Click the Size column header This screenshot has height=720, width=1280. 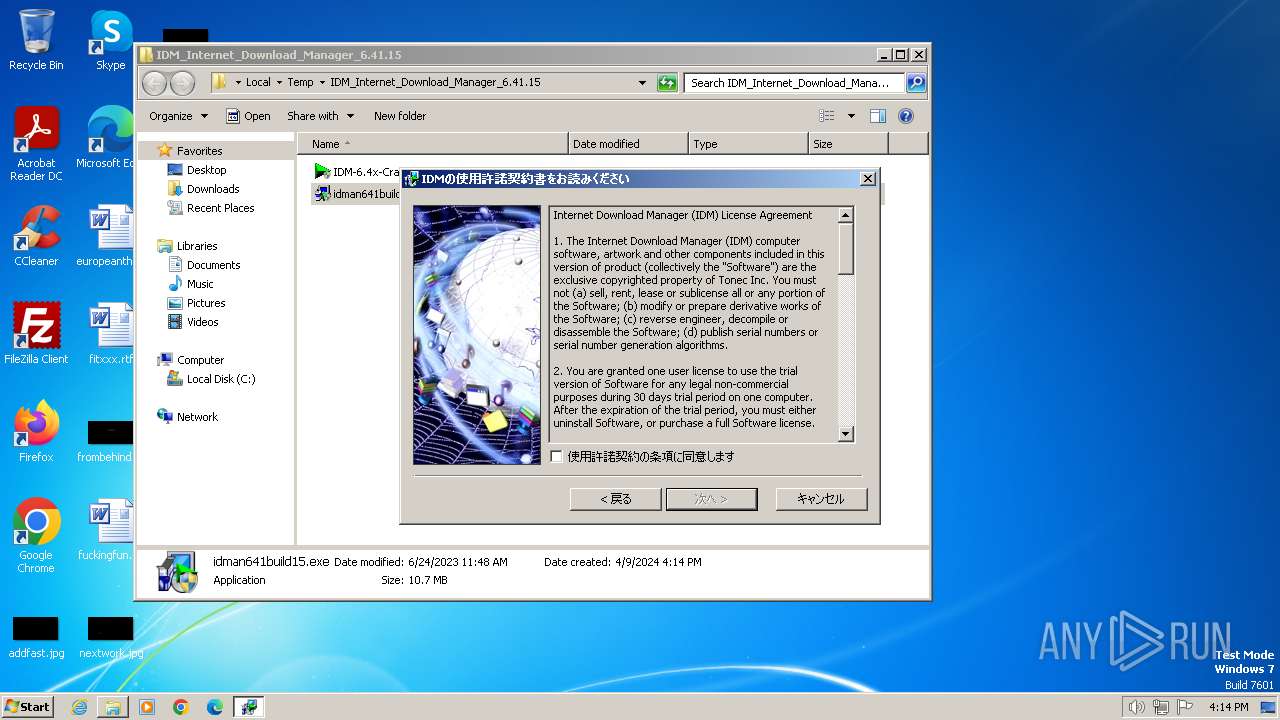848,144
